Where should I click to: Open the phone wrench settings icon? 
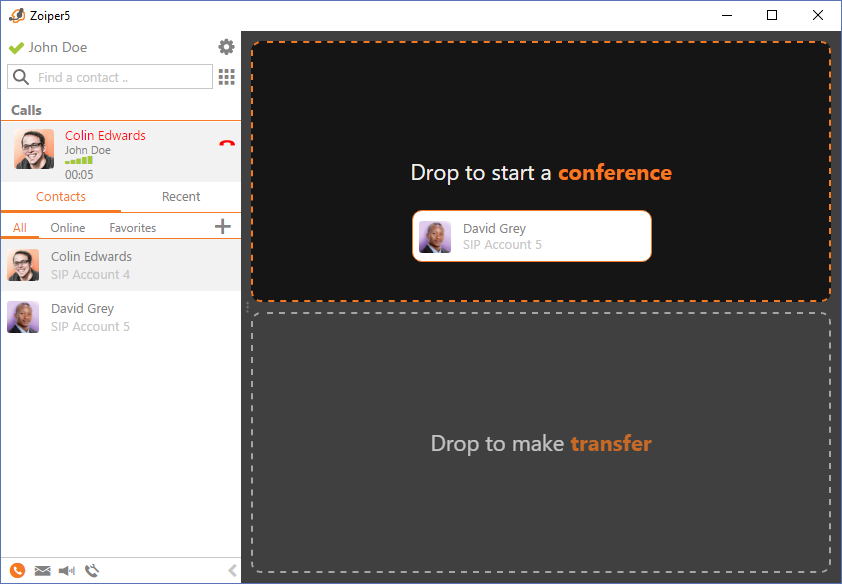point(92,571)
